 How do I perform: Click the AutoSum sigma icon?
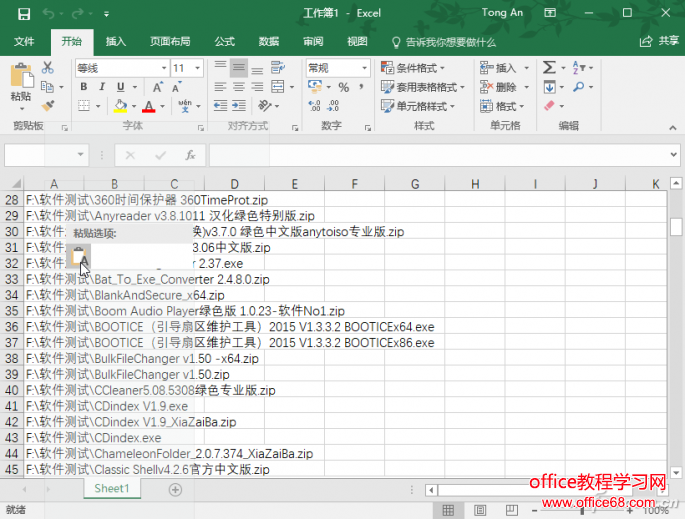tap(550, 68)
